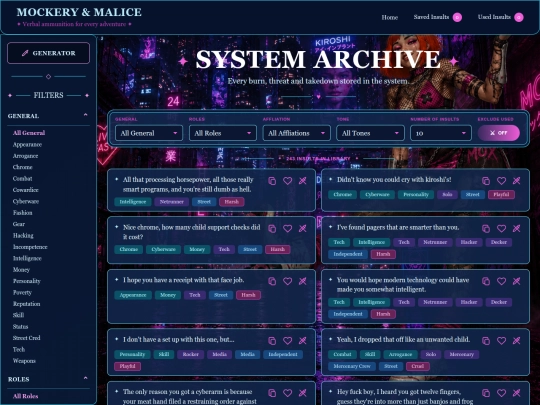
Task: Copy the 'receipt with that face job' insult
Action: click(272, 281)
